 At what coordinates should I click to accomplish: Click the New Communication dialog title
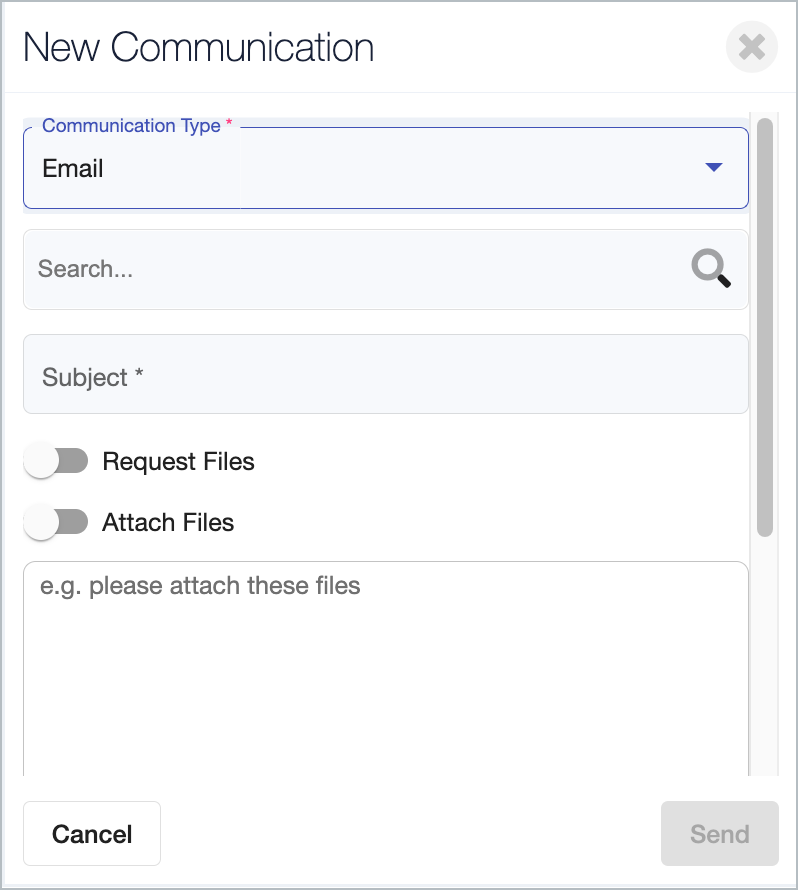(199, 47)
